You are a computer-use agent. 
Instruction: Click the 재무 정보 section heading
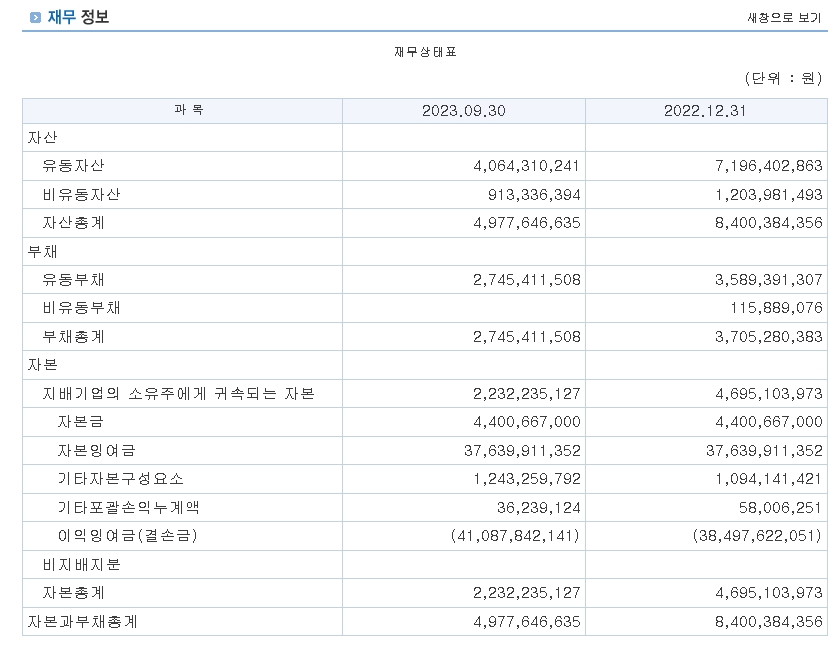click(x=78, y=17)
